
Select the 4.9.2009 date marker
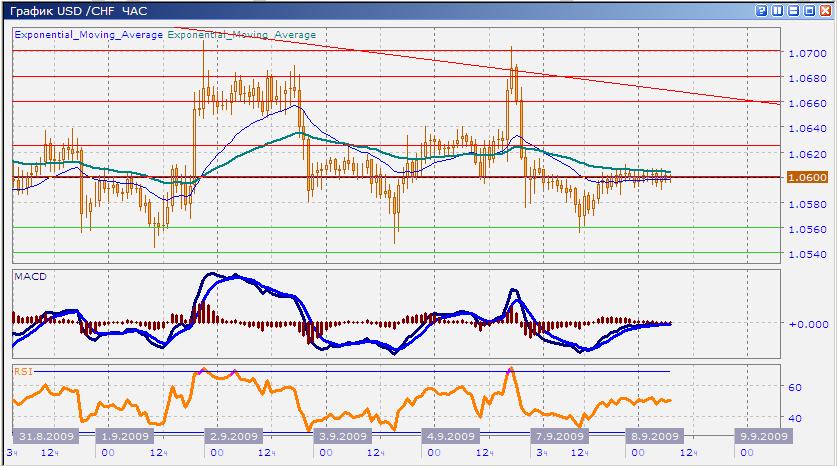449,437
